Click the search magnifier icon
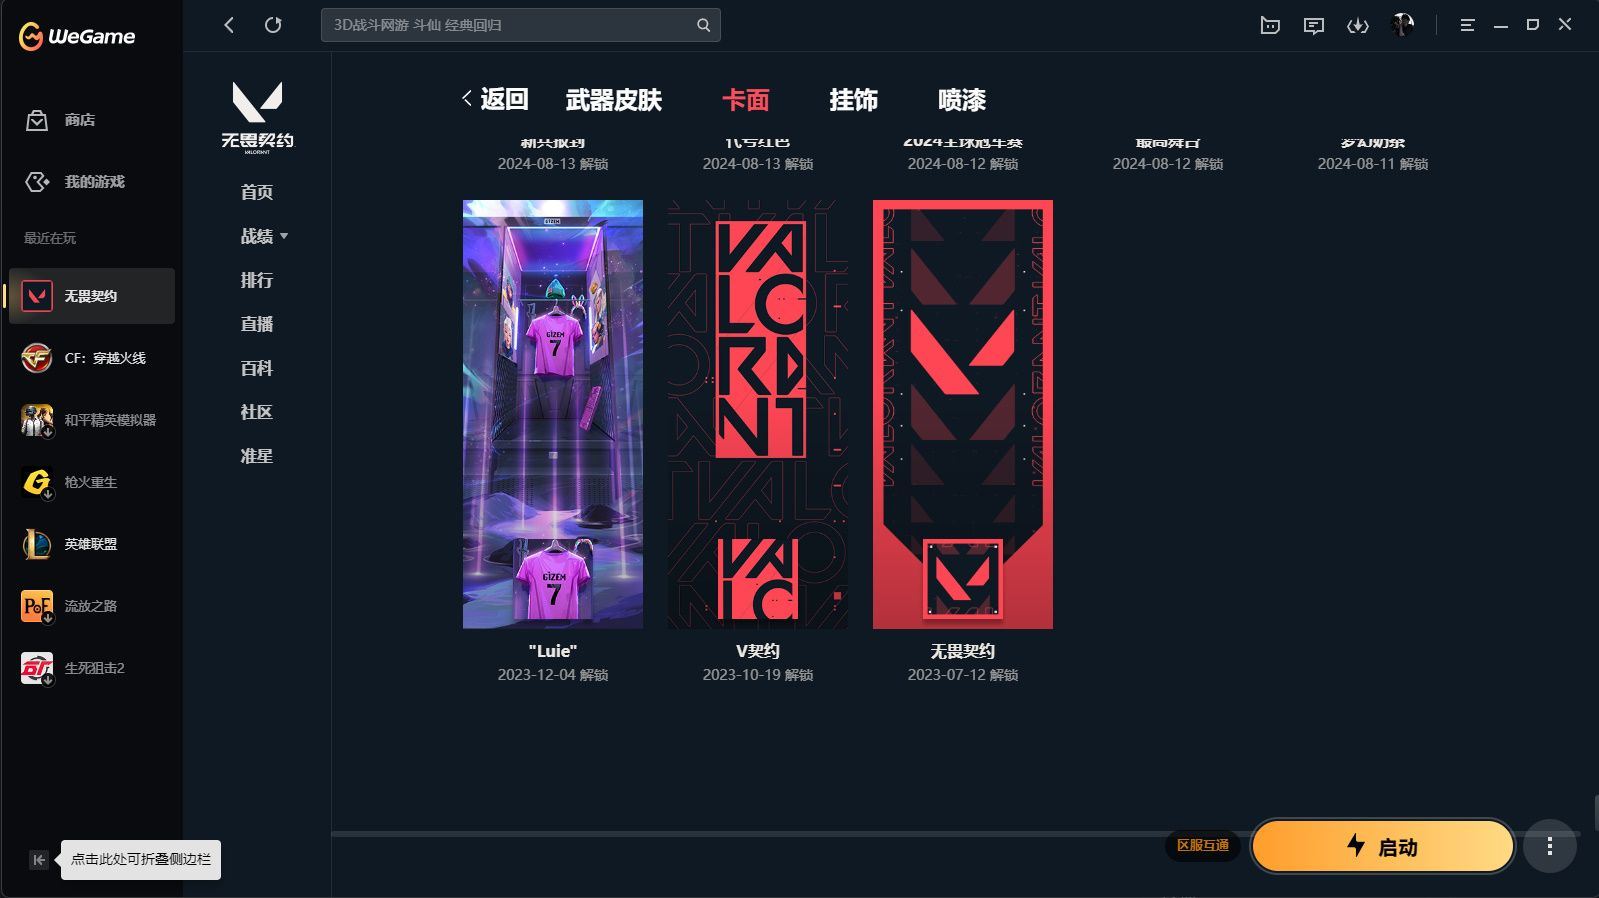 click(x=704, y=25)
